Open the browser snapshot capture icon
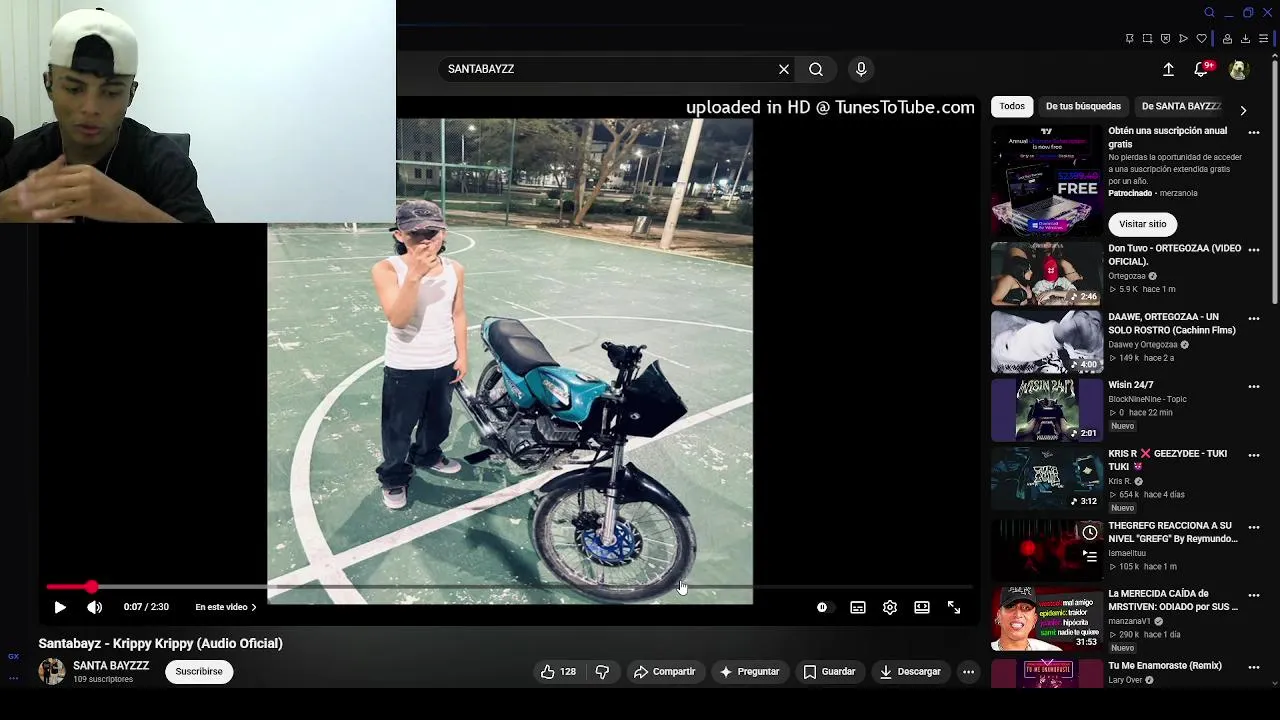Image resolution: width=1280 pixels, height=720 pixels. [x=1148, y=39]
